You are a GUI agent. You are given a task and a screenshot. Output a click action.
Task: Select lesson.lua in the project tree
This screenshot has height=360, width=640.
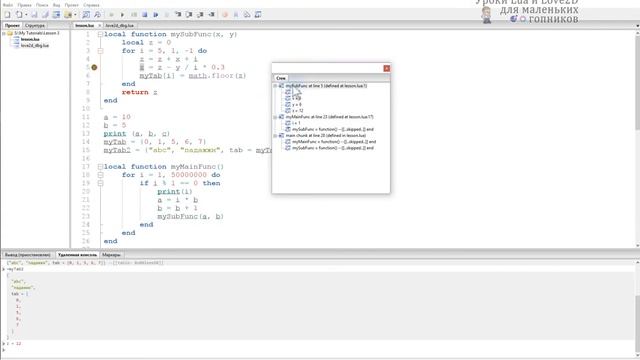[30, 39]
